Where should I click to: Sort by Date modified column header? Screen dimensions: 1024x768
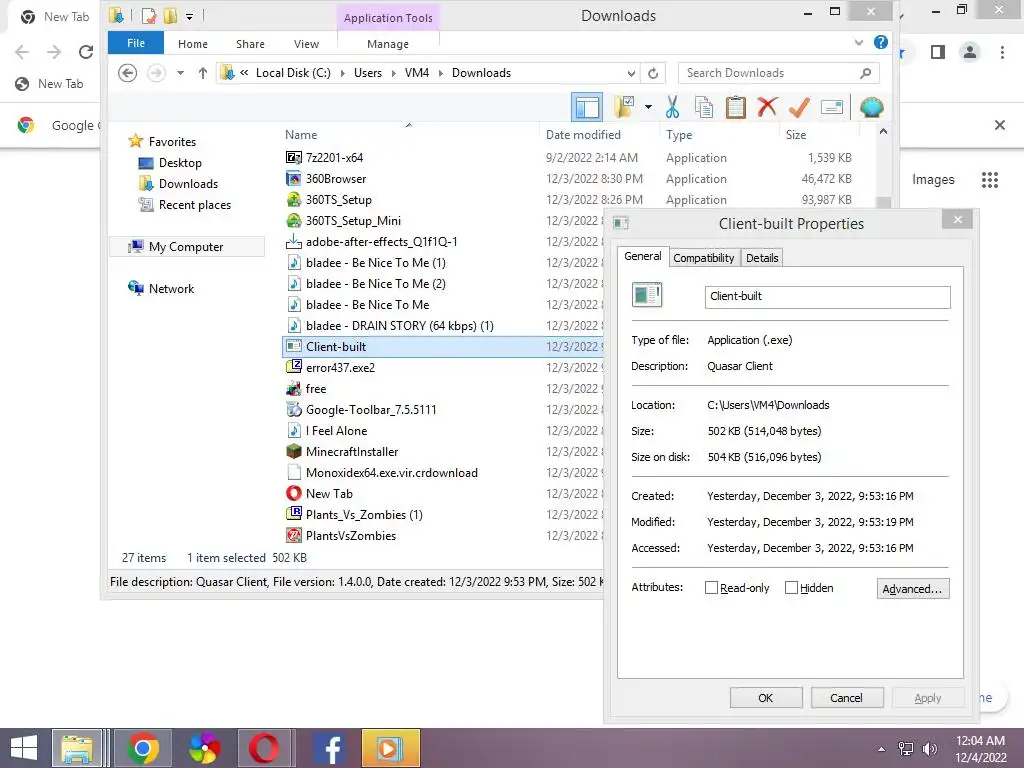pos(583,135)
